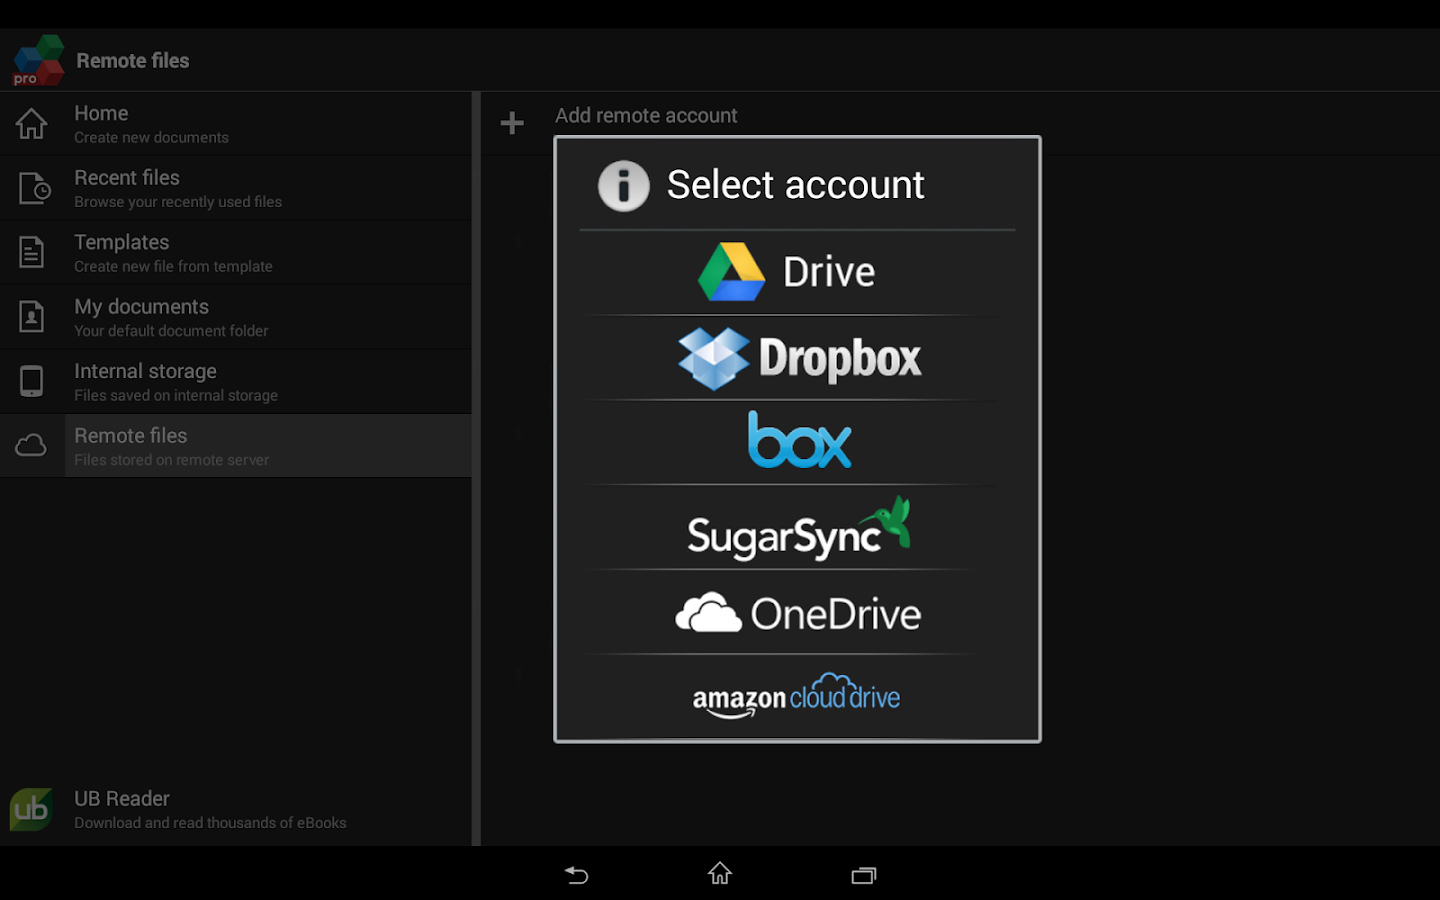
Task: Choose Google Drive account
Action: pyautogui.click(x=797, y=272)
